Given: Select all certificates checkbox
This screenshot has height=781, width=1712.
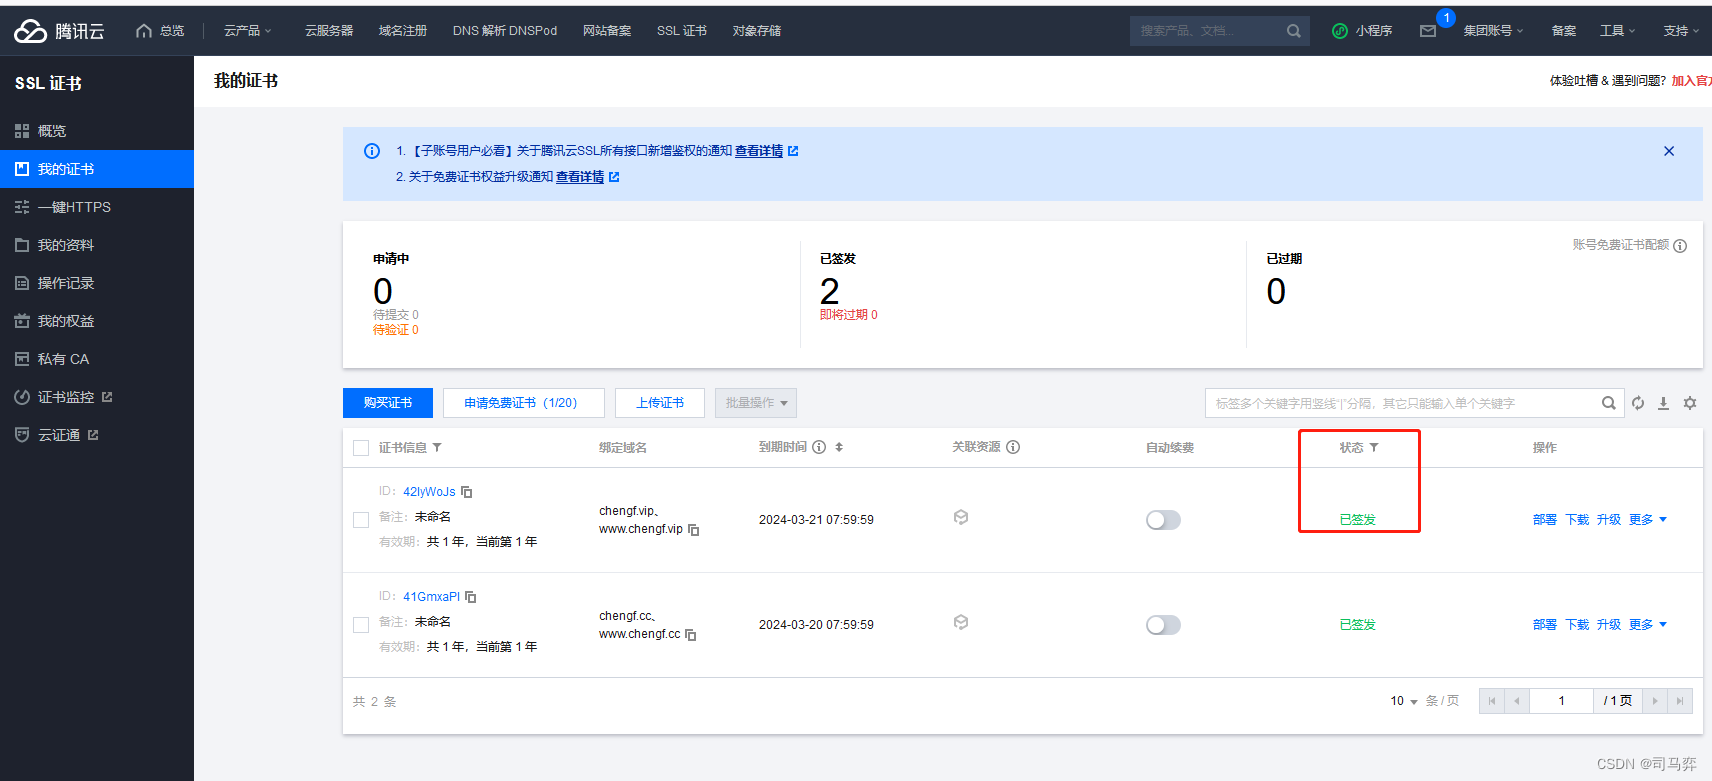Looking at the screenshot, I should pos(361,448).
